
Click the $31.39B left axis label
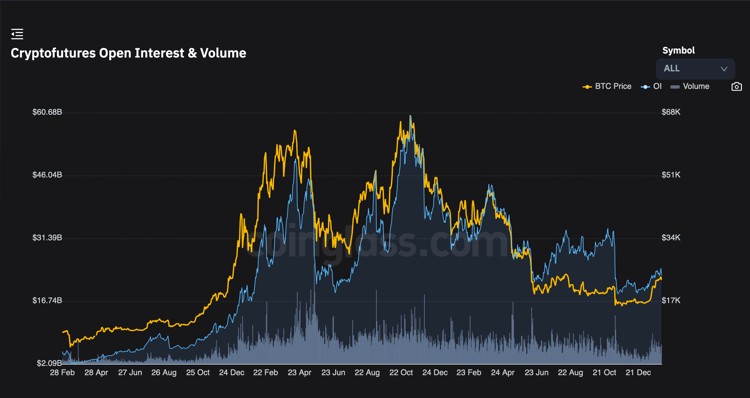(x=47, y=238)
